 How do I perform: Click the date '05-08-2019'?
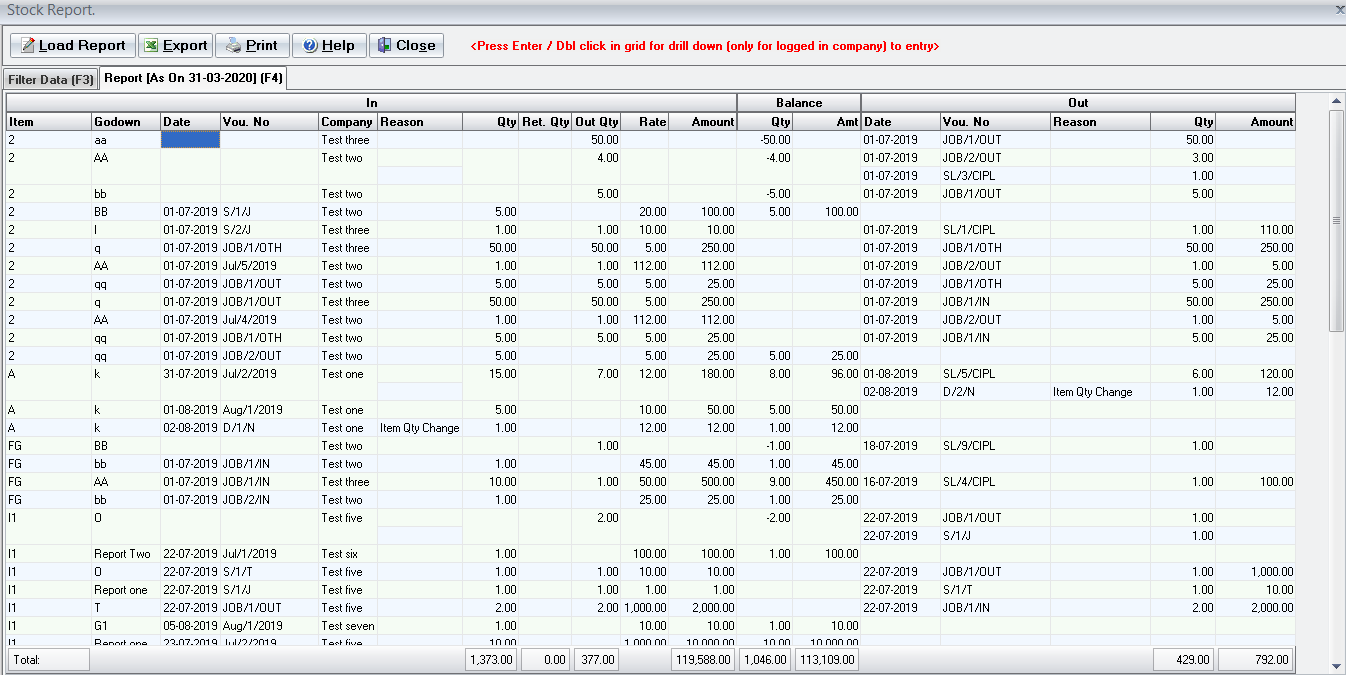click(x=190, y=626)
